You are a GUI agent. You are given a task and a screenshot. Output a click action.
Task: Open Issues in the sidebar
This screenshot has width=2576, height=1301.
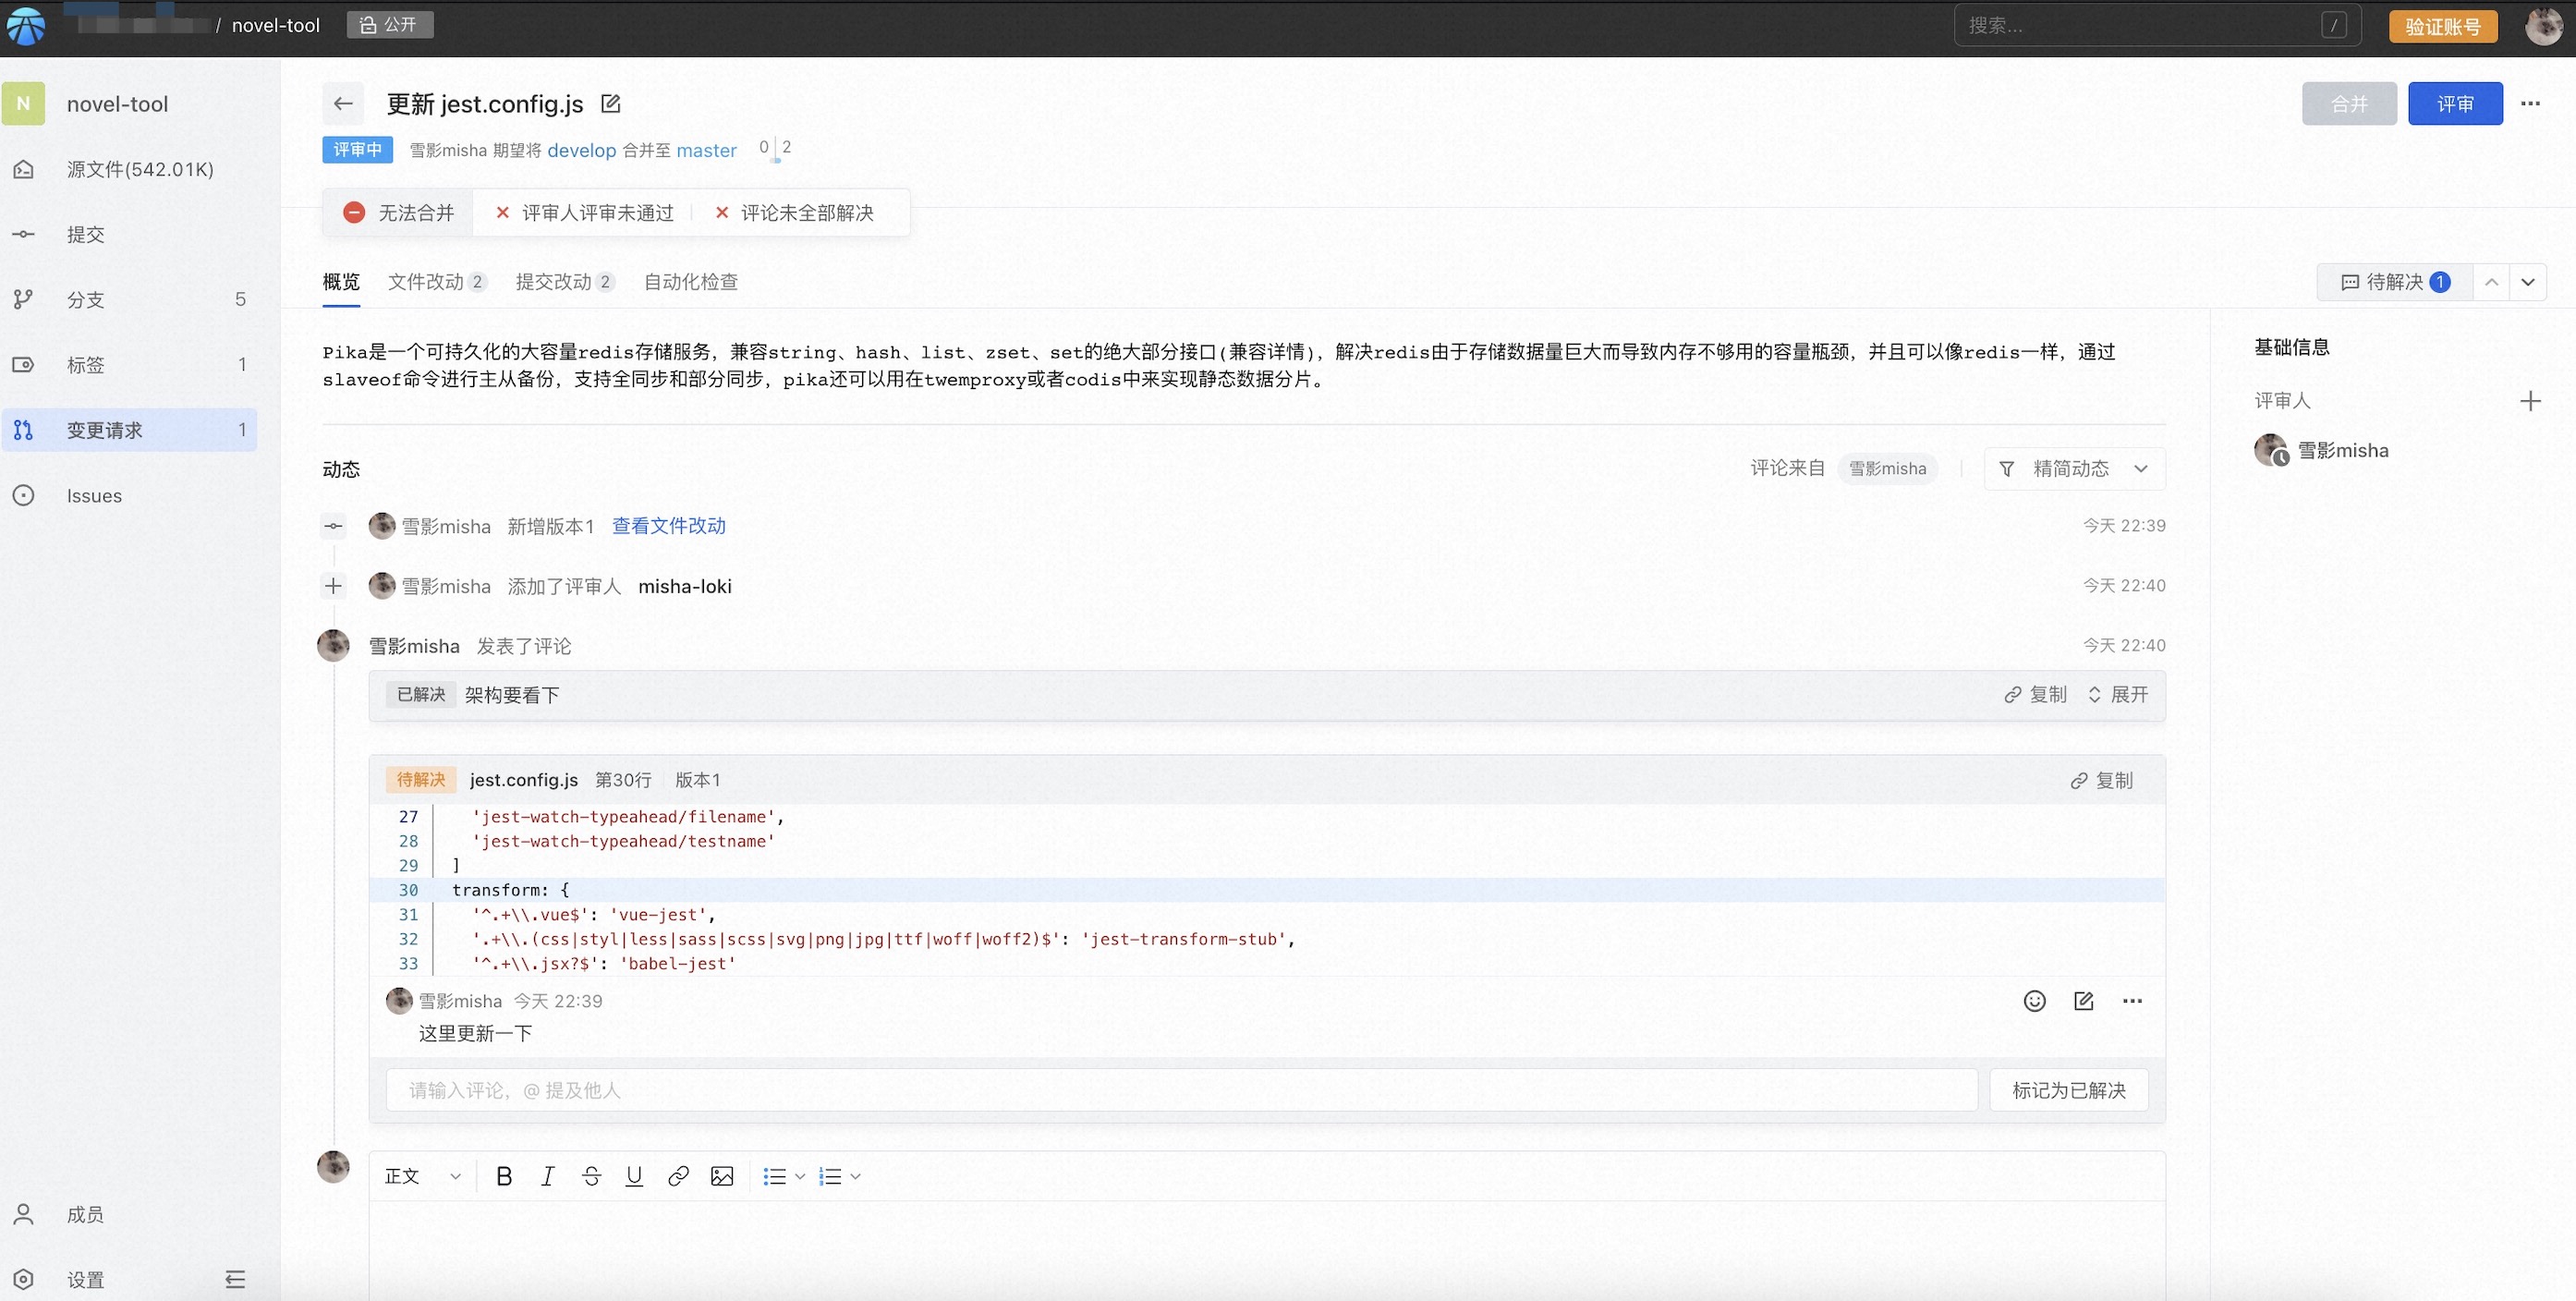coord(129,495)
